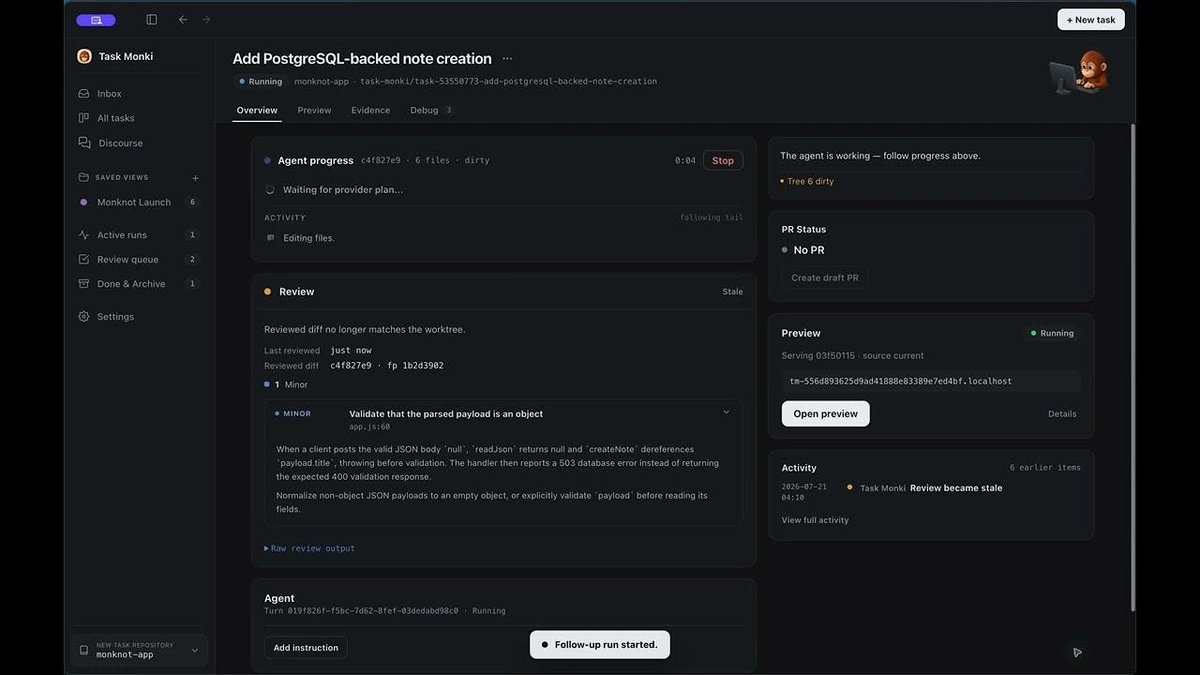Click the Inbox tray icon
The height and width of the screenshot is (675, 1200).
(84, 93)
